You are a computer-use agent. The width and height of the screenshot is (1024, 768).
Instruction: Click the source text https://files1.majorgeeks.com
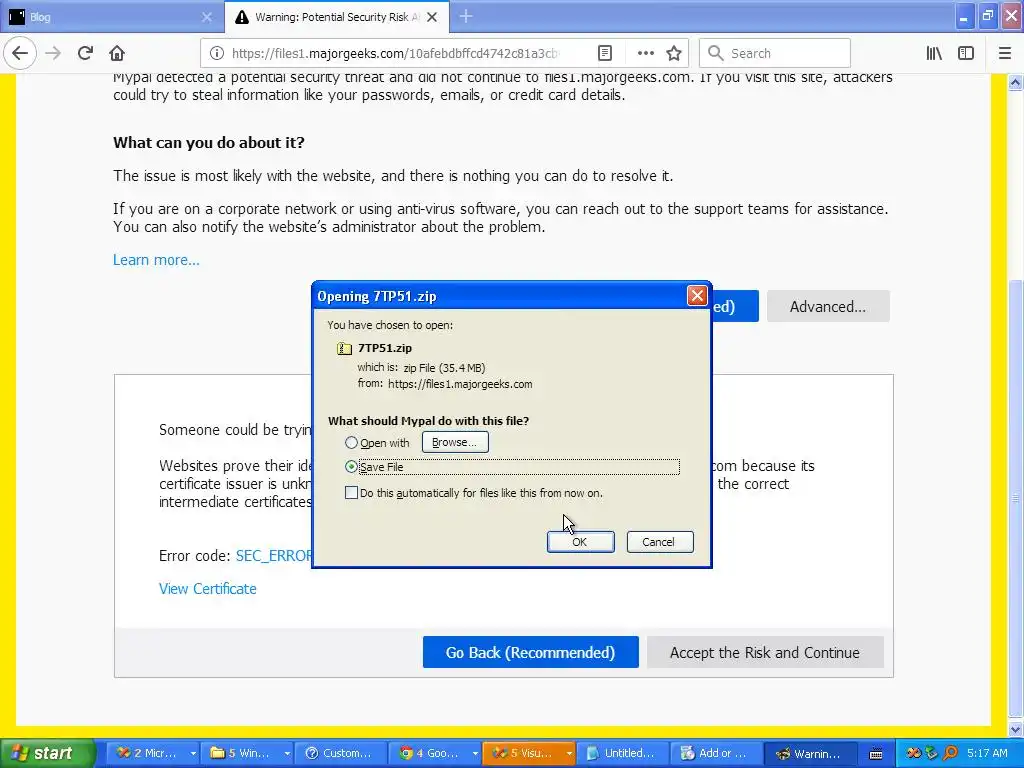(460, 384)
